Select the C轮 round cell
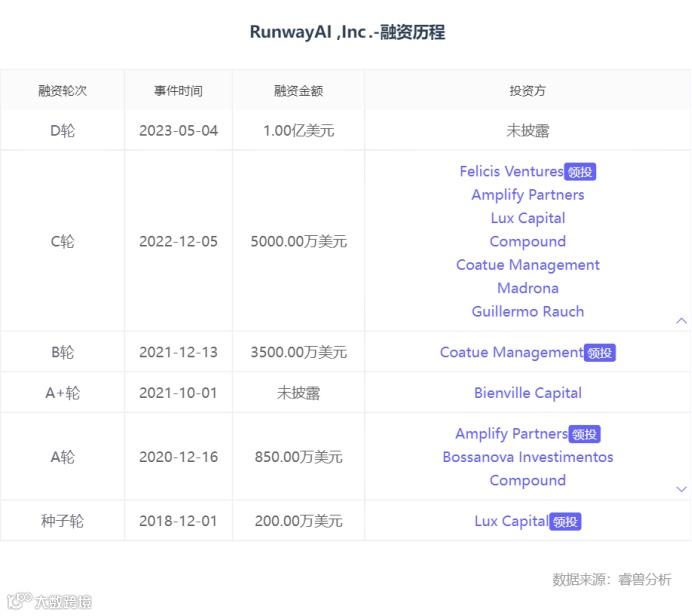The image size is (692, 616). (x=62, y=241)
